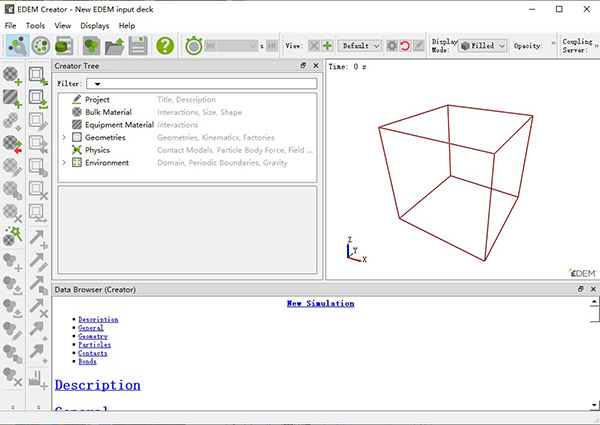
Task: Click the save floppy disk icon
Action: (139, 45)
